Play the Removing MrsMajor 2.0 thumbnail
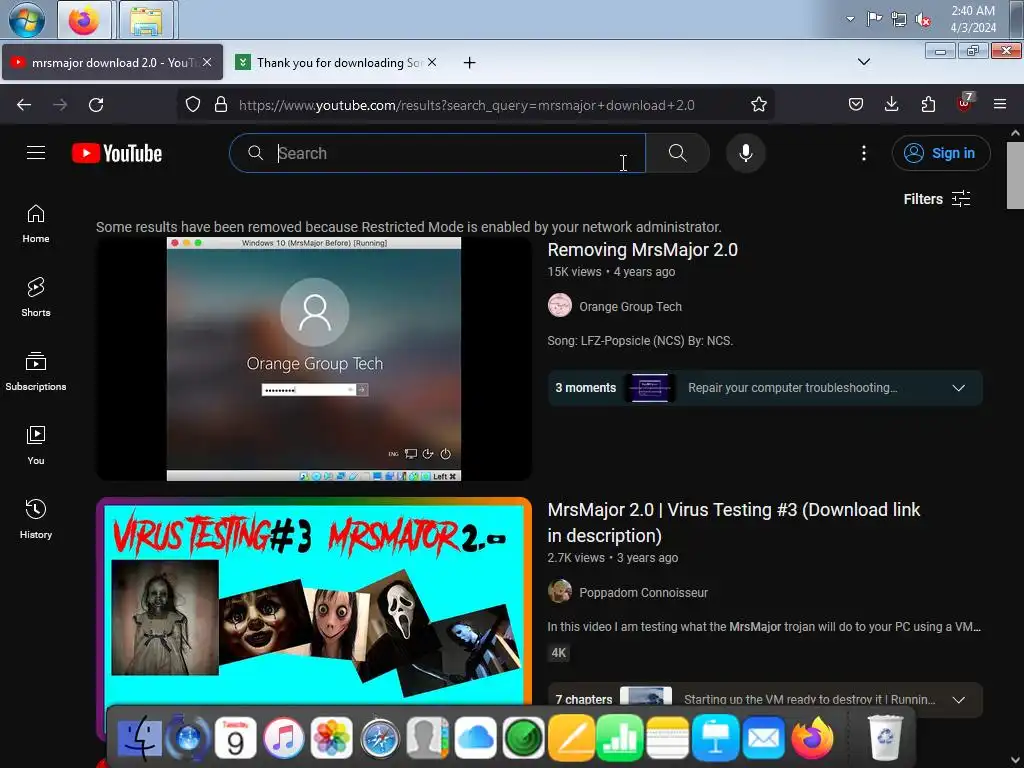The height and width of the screenshot is (768, 1024). [314, 359]
